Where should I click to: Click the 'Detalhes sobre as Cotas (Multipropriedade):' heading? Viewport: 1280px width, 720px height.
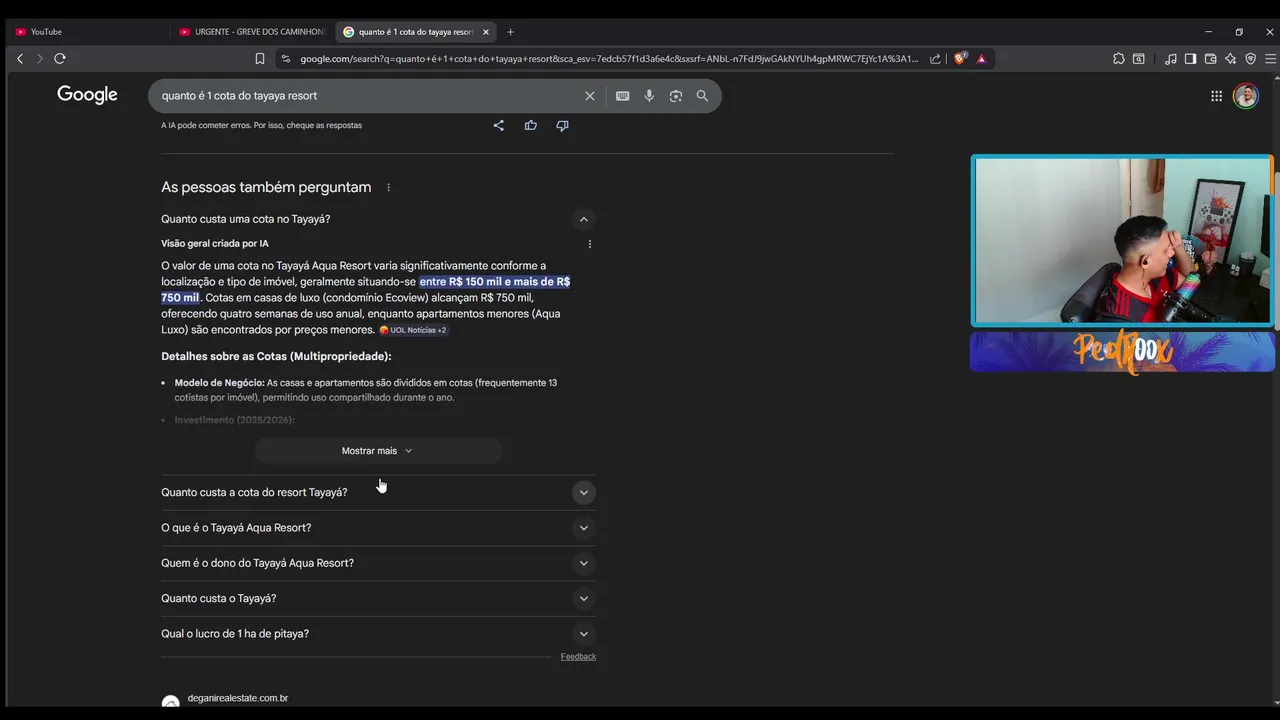pos(276,357)
